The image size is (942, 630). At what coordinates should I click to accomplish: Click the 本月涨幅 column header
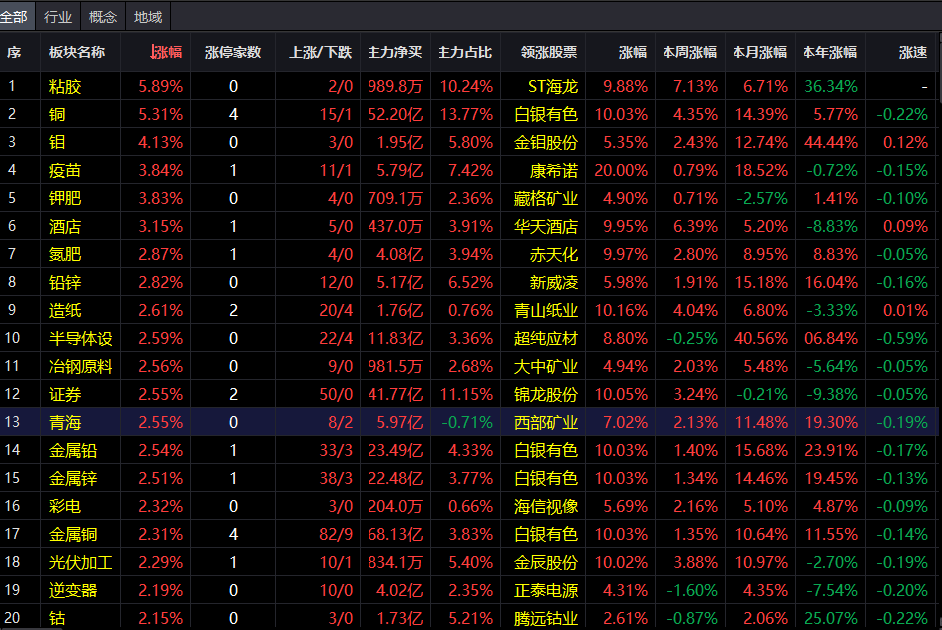click(x=760, y=52)
